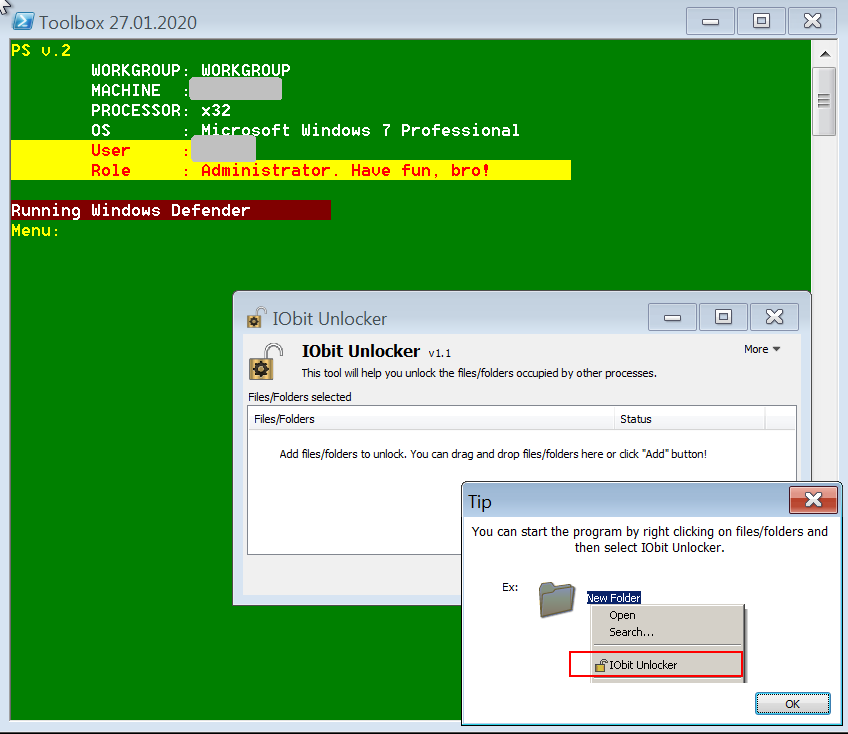Click the Files/Folders column header

431,419
